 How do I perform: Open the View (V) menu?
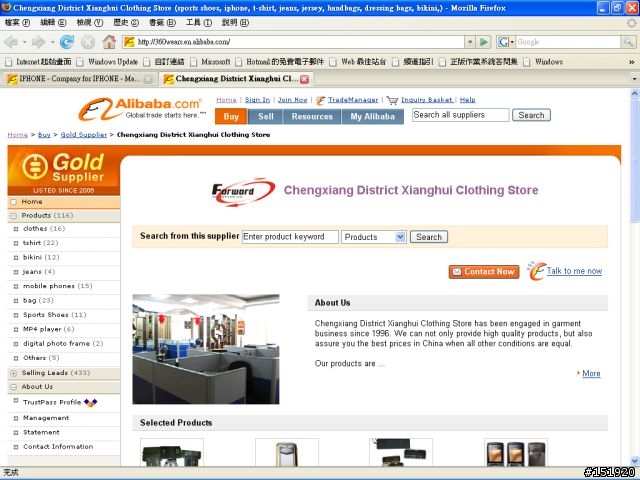click(x=89, y=23)
